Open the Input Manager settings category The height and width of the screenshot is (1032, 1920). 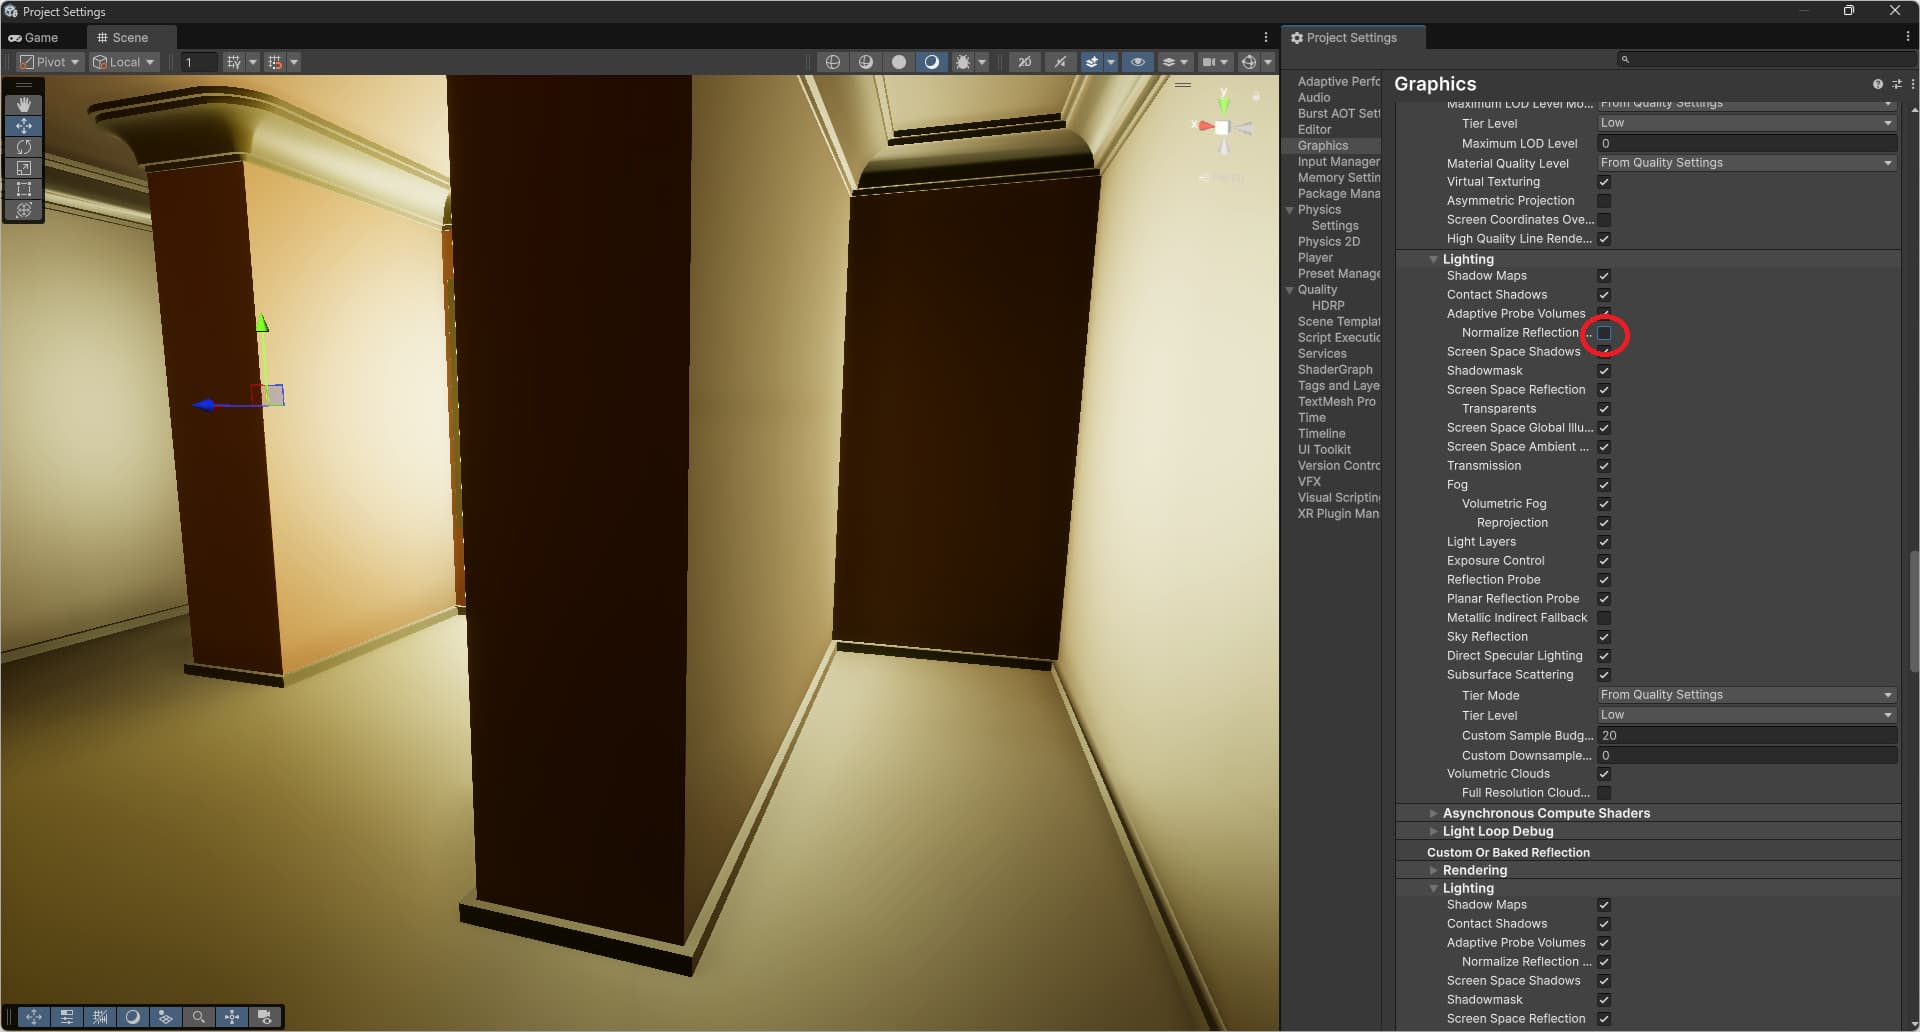coord(1338,161)
